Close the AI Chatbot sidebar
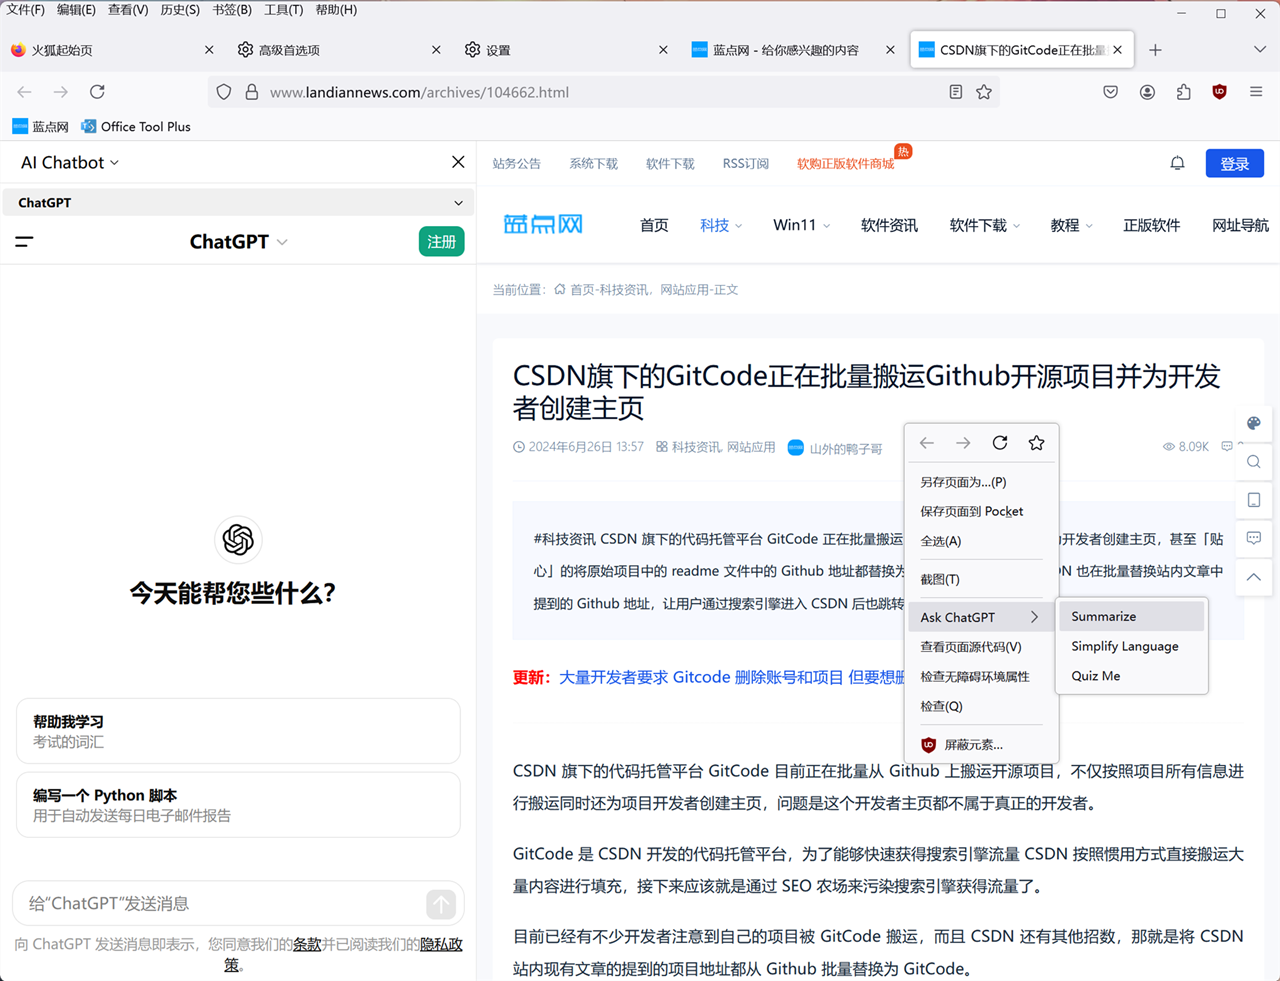1280x981 pixels. click(458, 162)
